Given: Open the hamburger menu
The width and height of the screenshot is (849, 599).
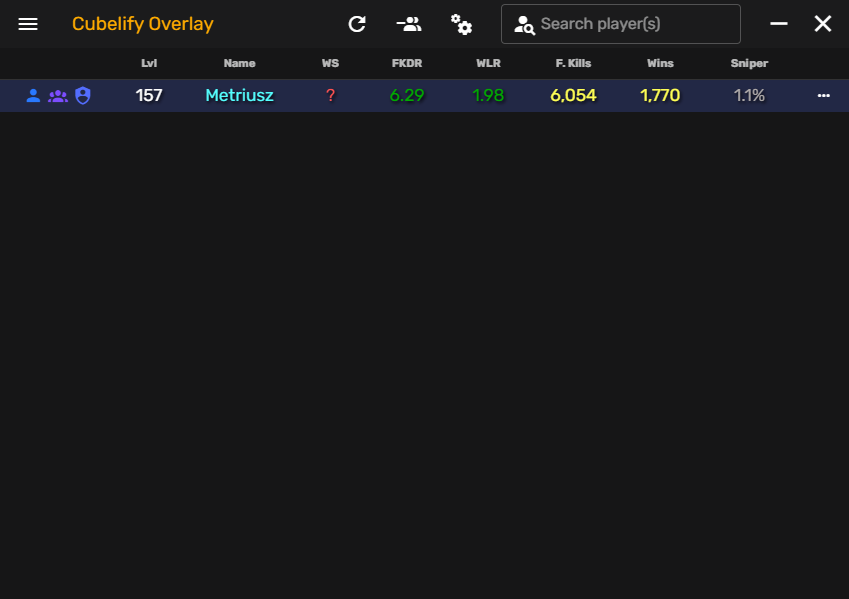Looking at the screenshot, I should point(28,24).
